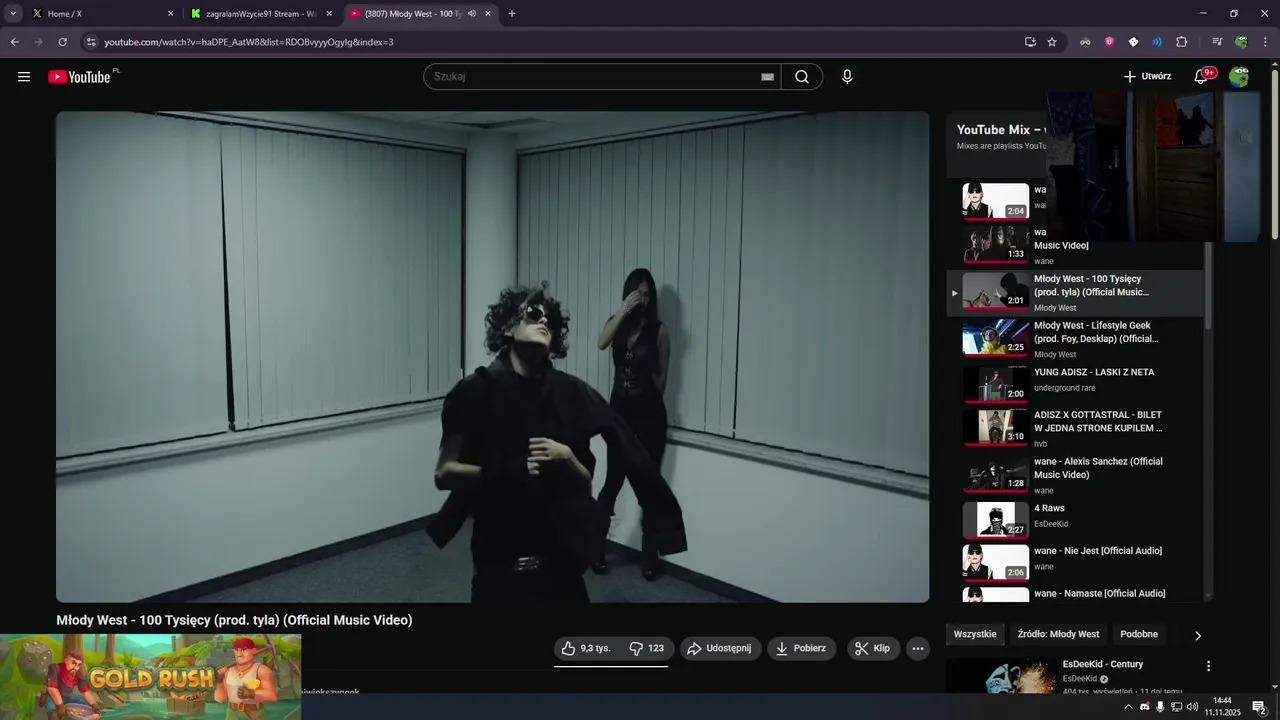Play YUNG ADISZ - LASKI Z NETA
Image resolution: width=1280 pixels, height=720 pixels.
1076,386
